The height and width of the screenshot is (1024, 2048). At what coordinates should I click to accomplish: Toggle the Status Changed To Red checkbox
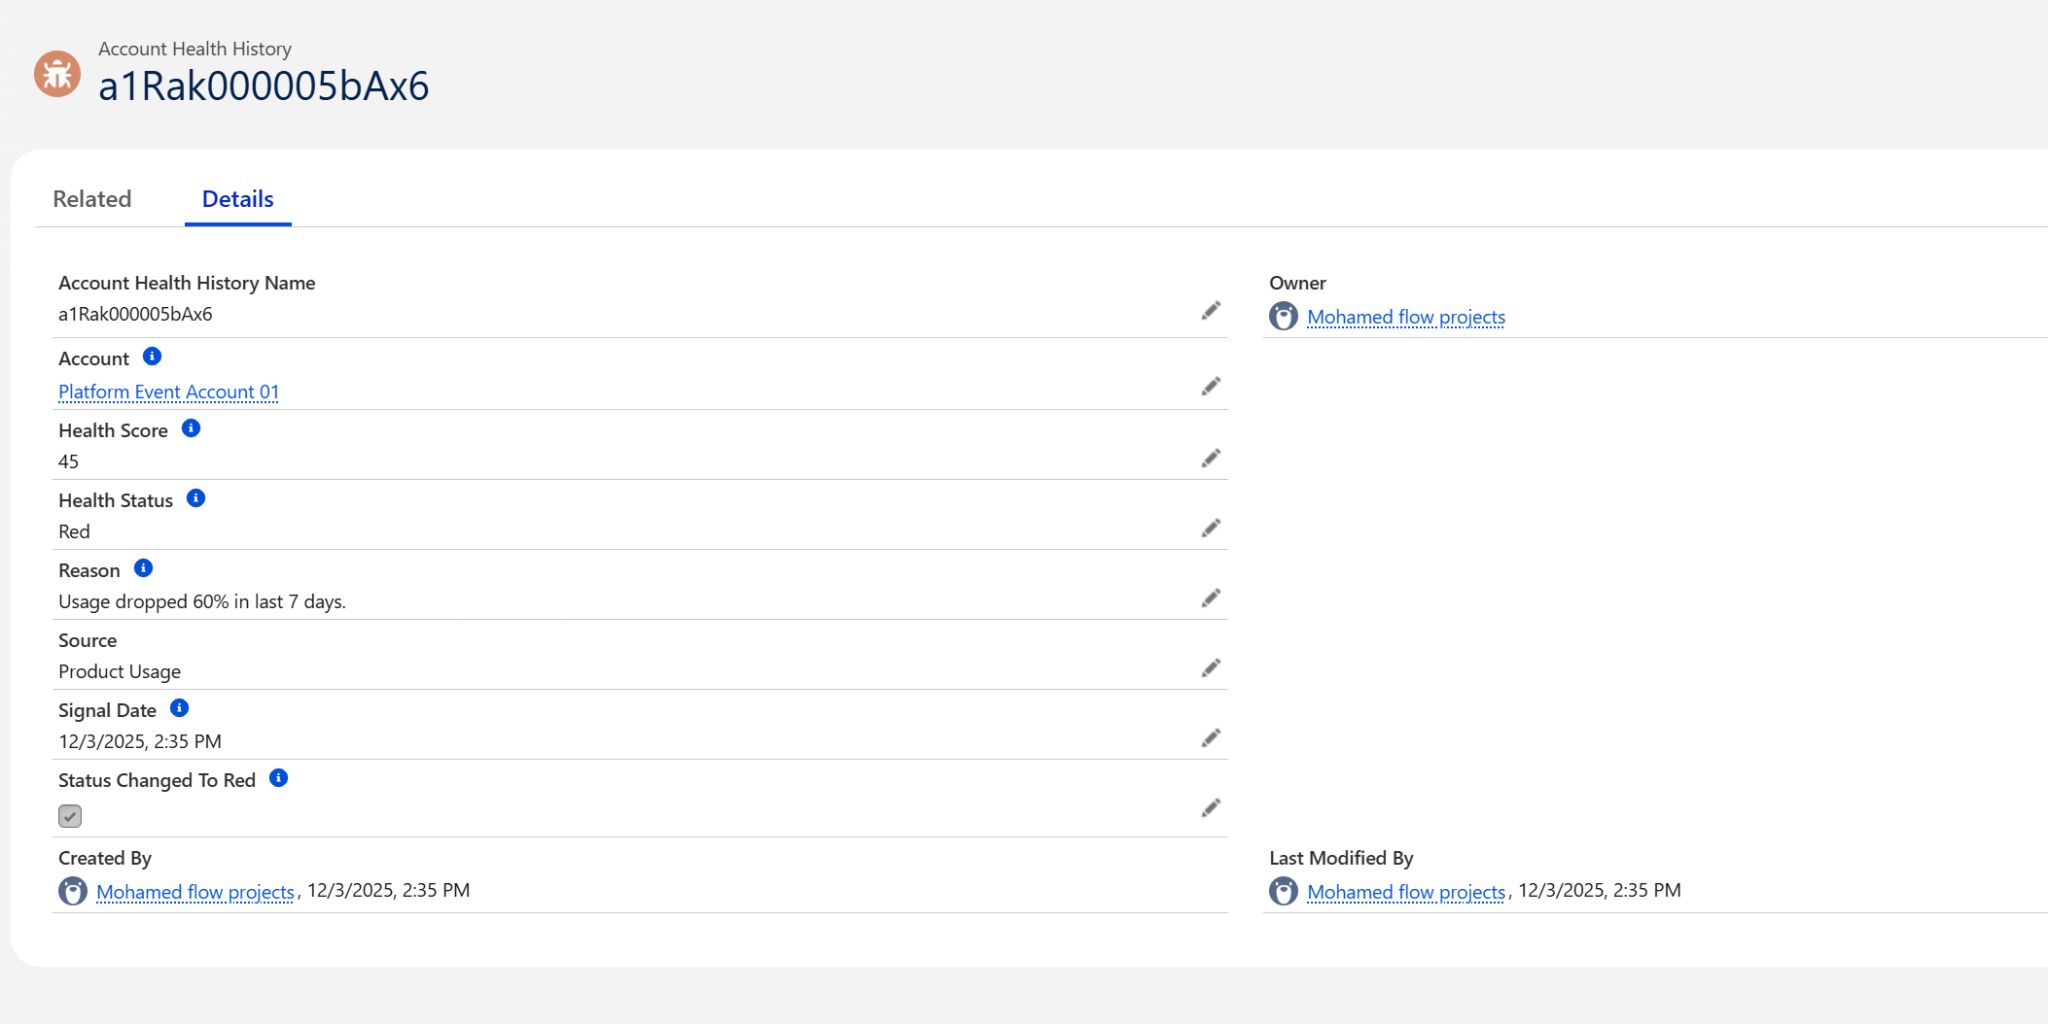[x=70, y=816]
